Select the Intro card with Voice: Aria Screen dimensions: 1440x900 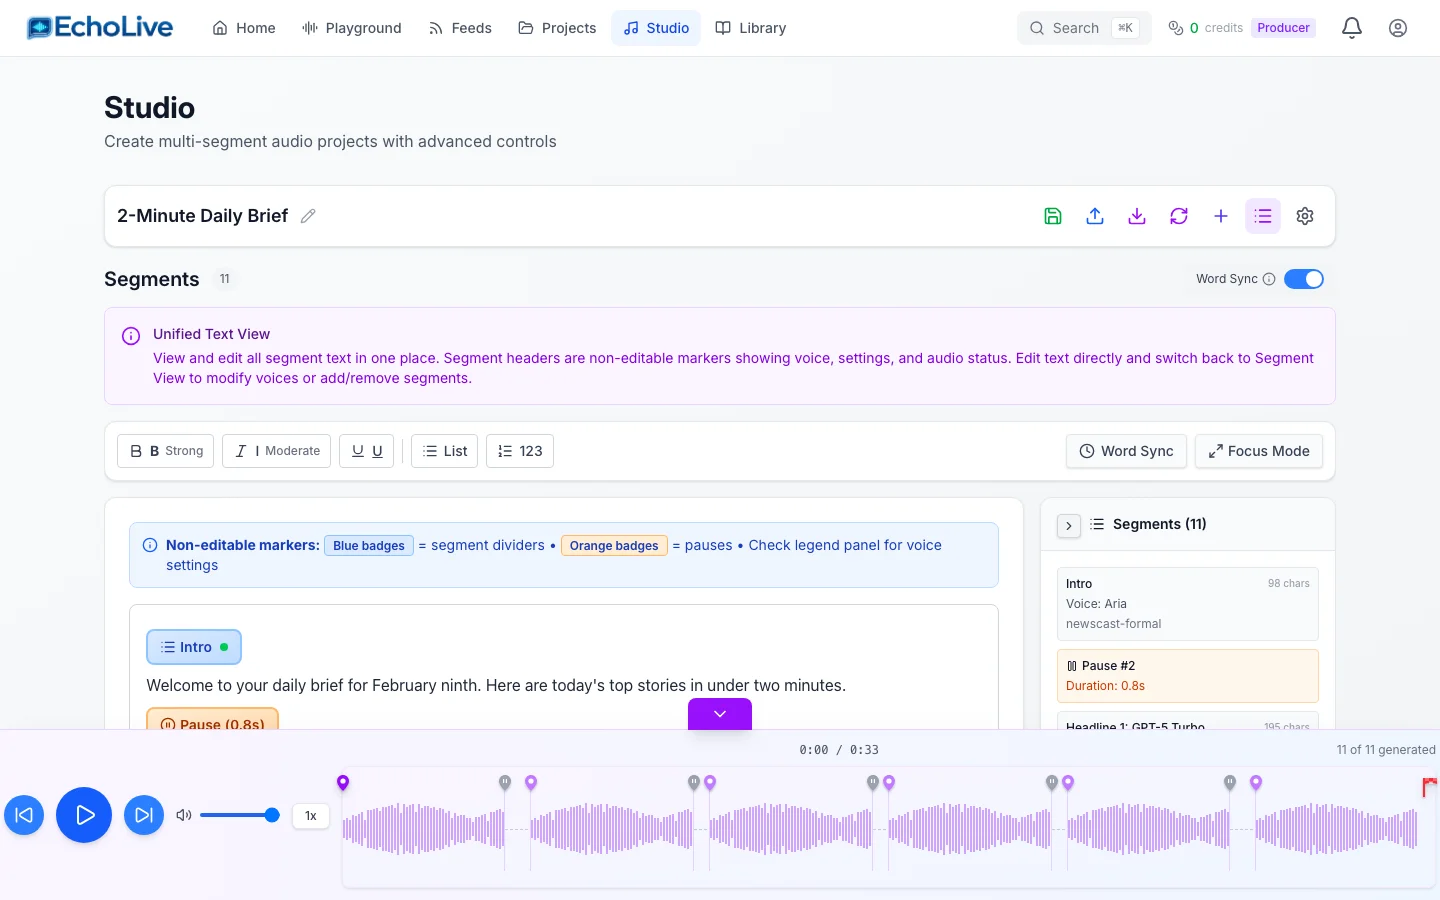click(1188, 604)
